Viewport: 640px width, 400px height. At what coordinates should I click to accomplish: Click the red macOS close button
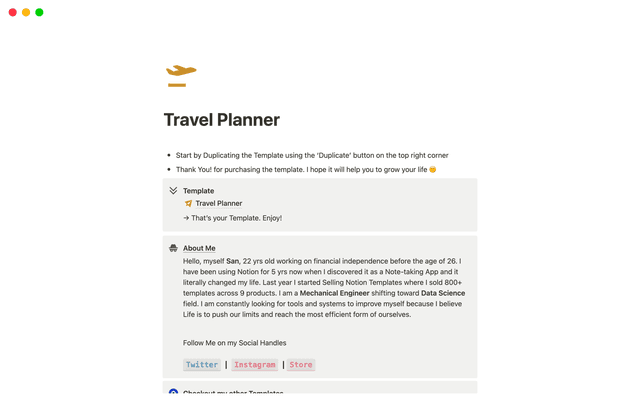[13, 12]
